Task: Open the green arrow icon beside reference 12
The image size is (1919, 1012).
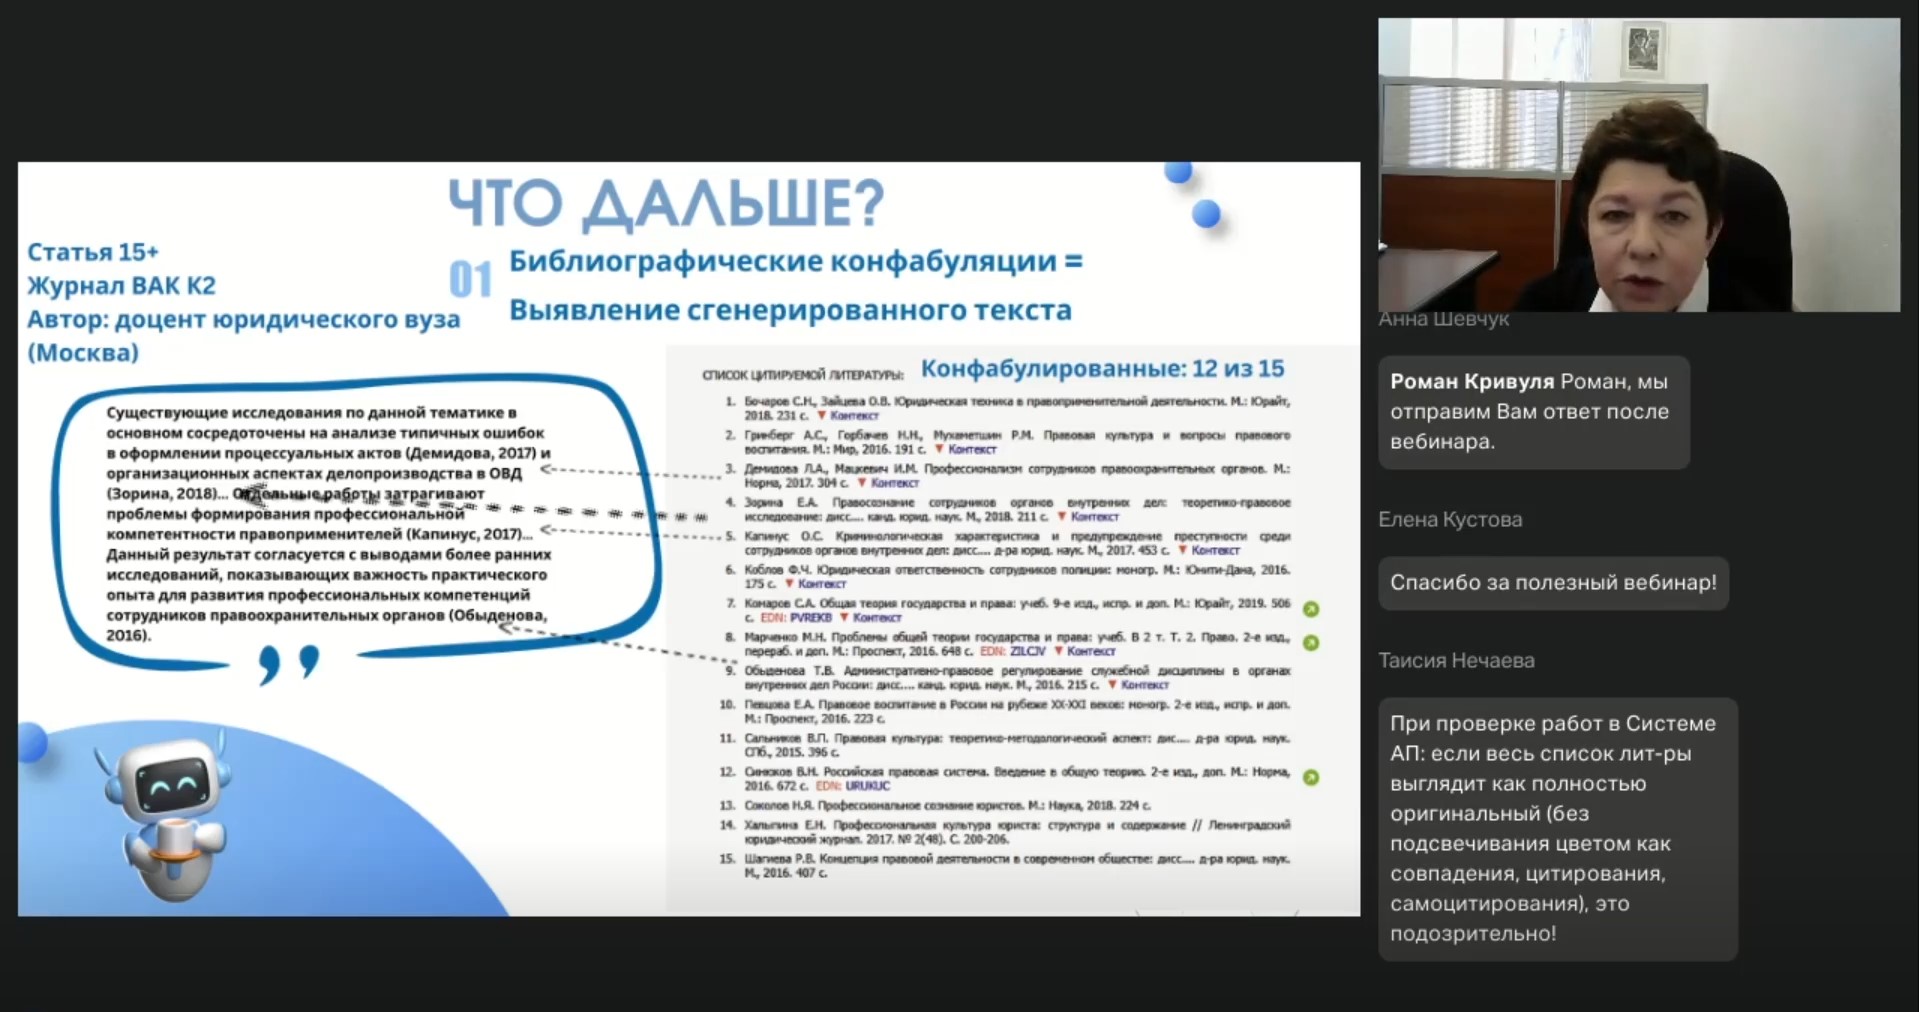Action: [x=1311, y=777]
